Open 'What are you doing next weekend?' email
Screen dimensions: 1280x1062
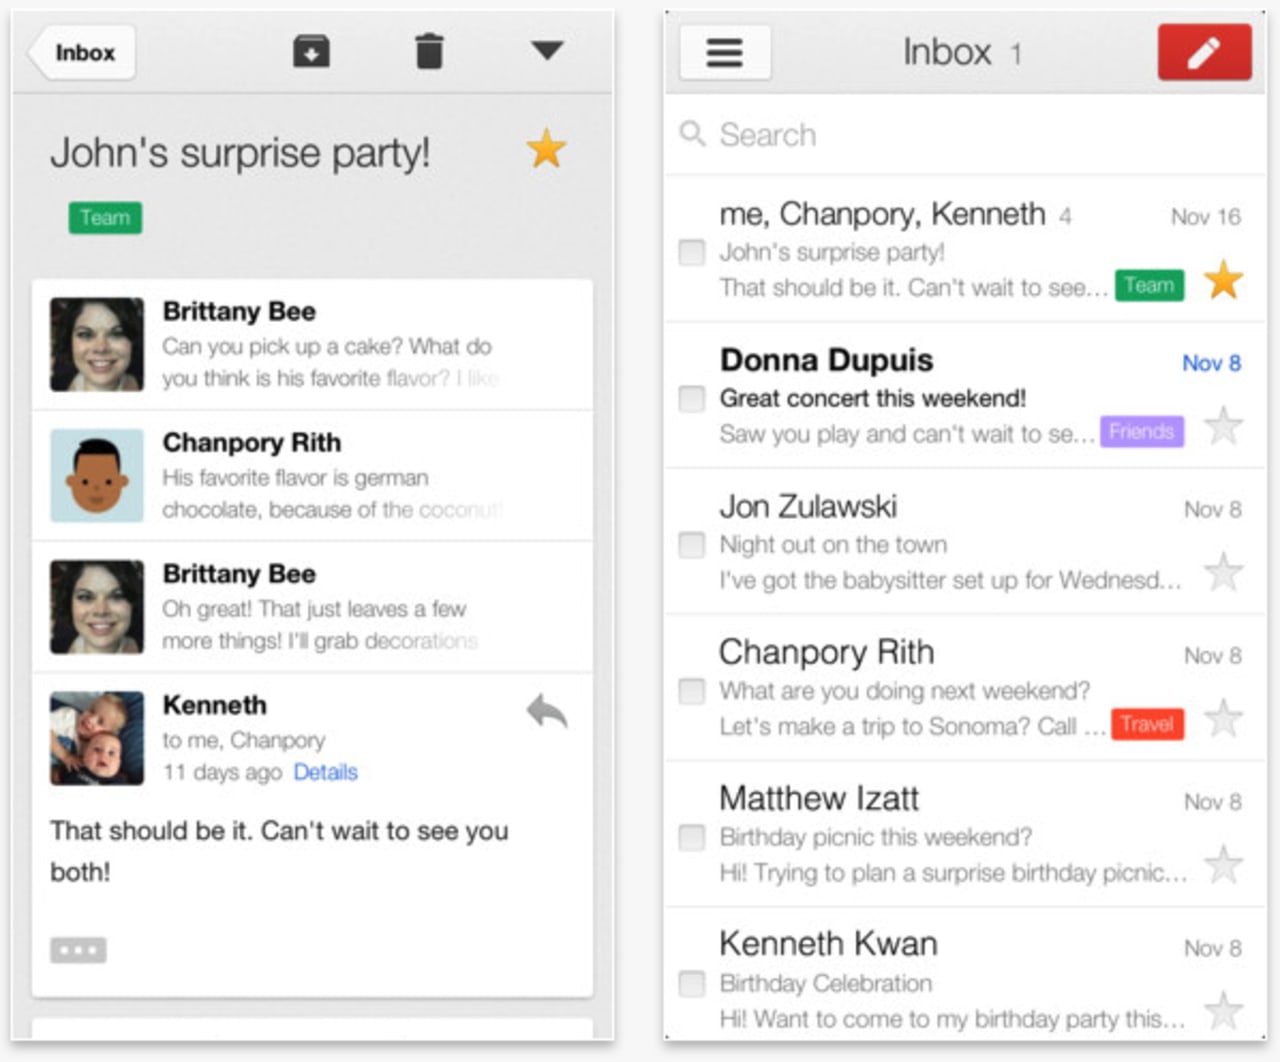coord(965,688)
